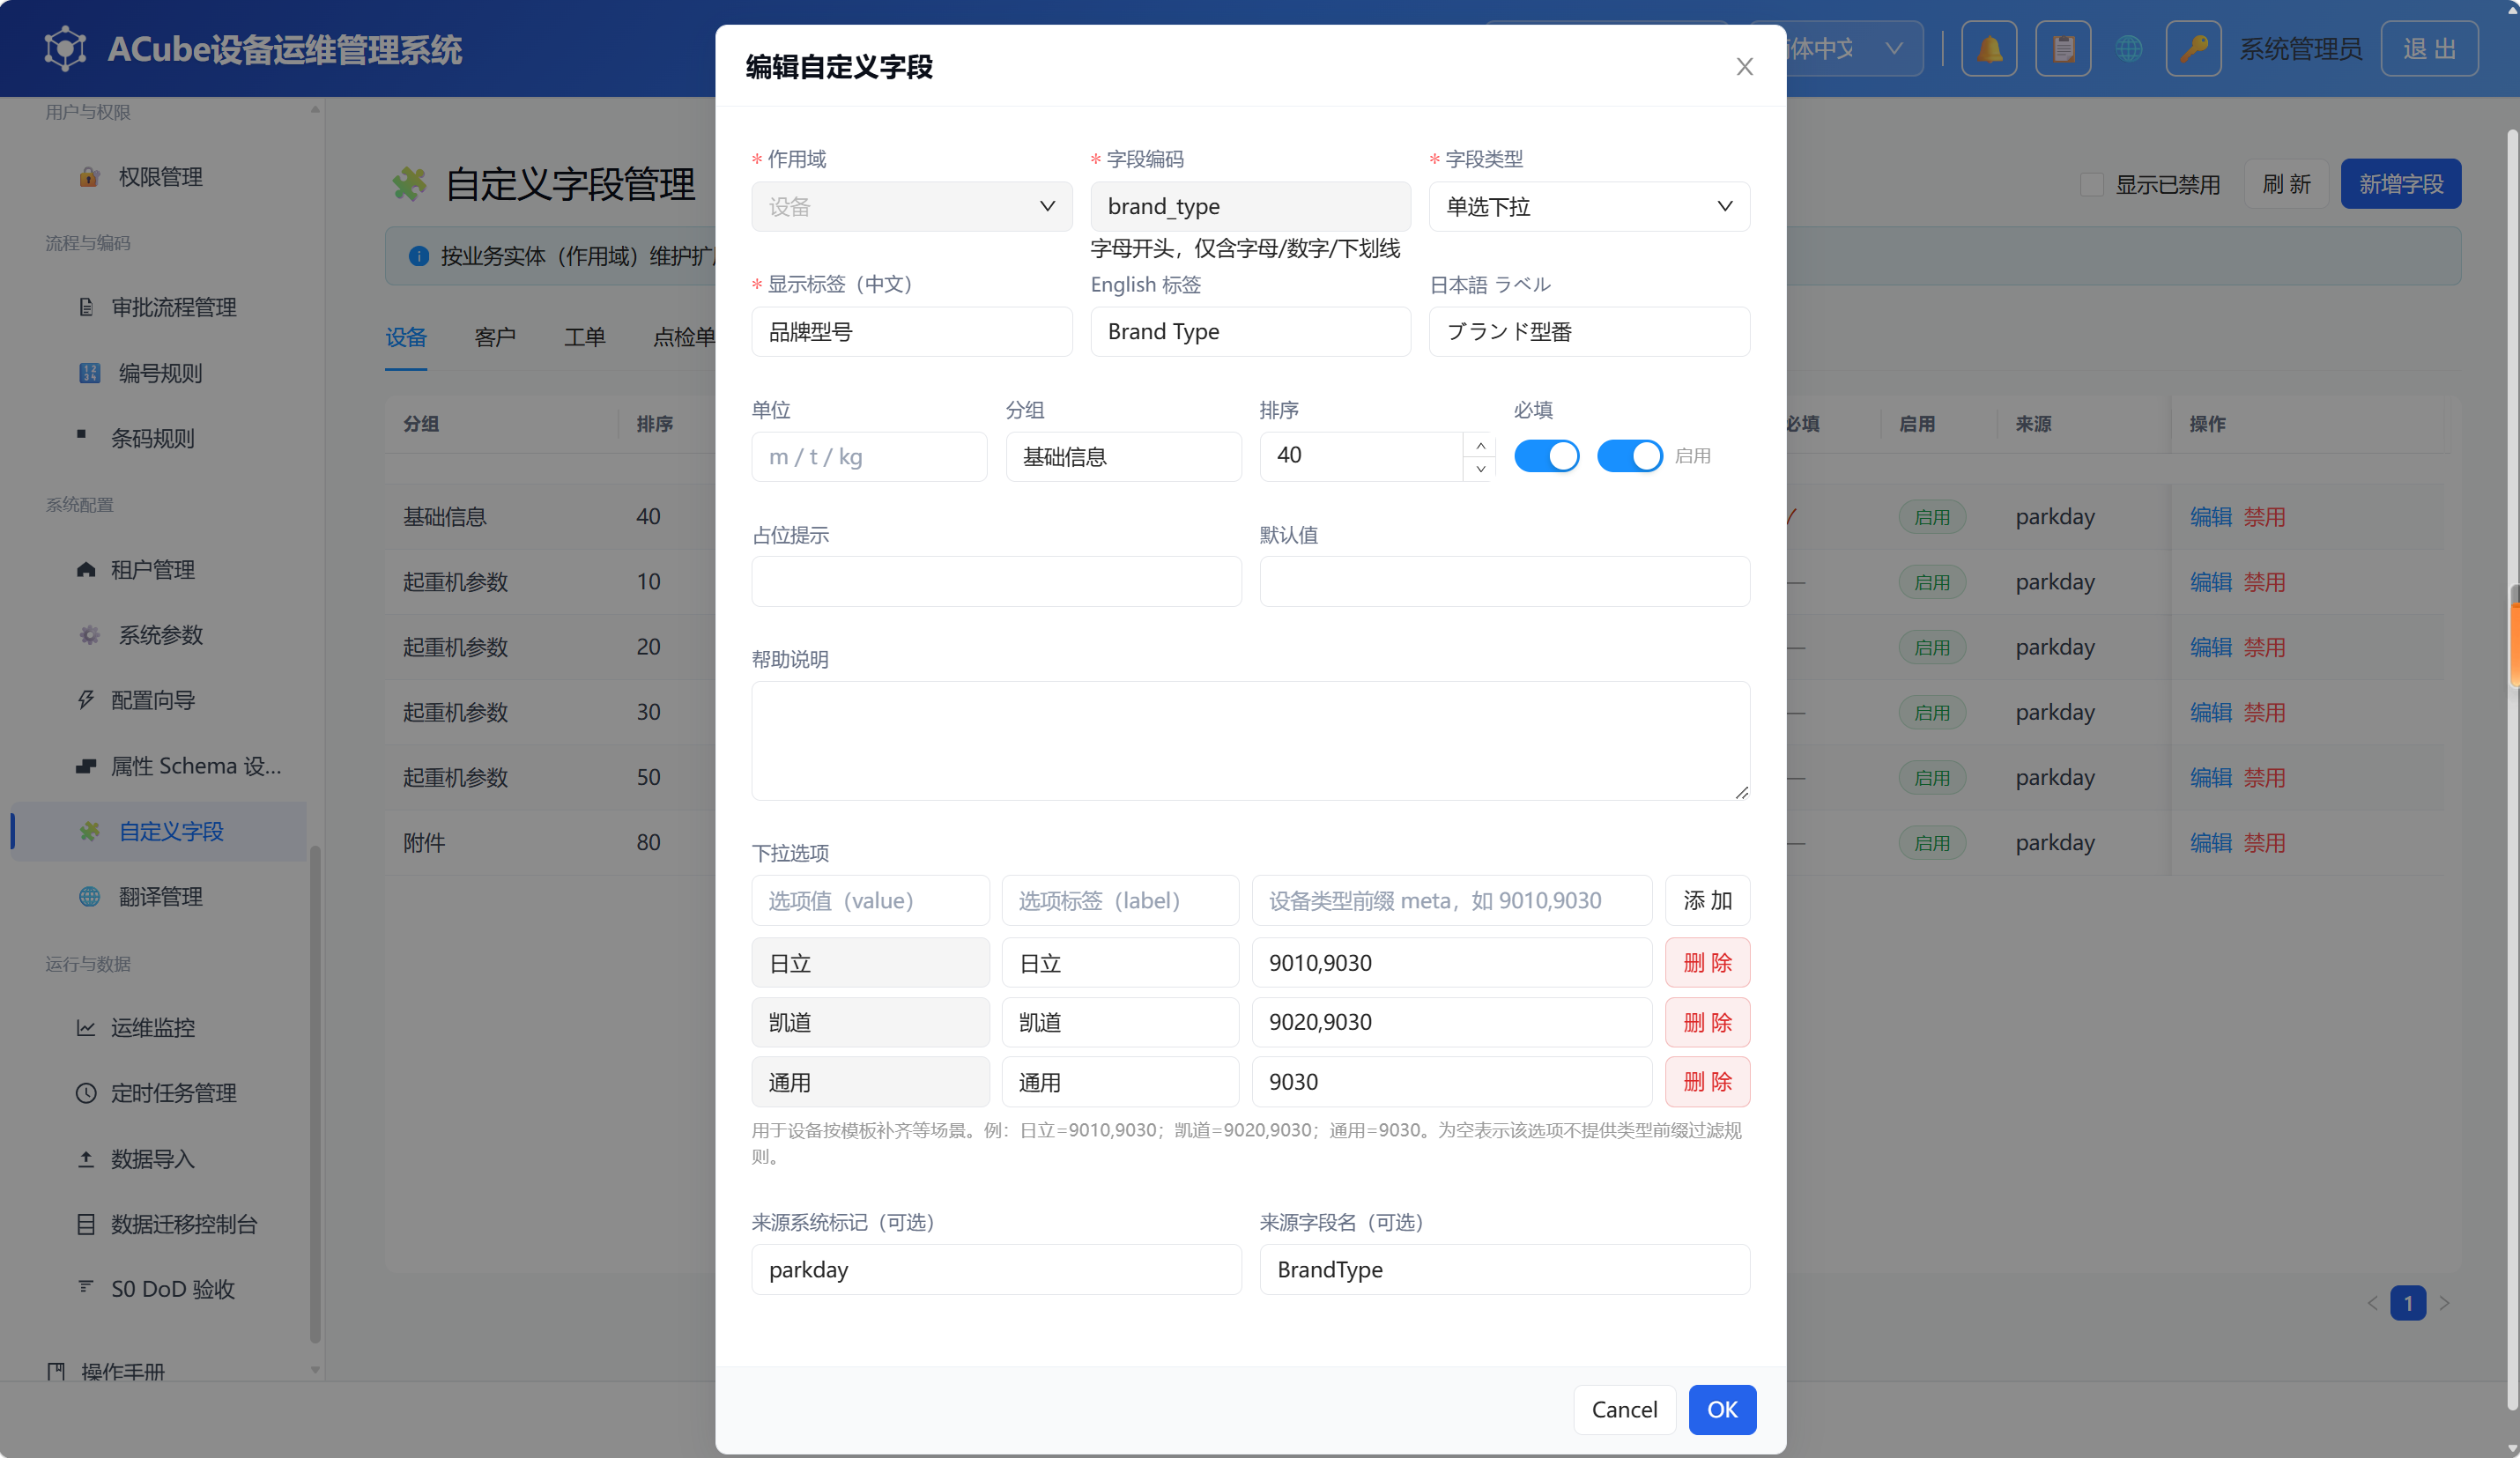2520x1458 pixels.
Task: Toggle the 启用 switch in dialog
Action: point(1629,456)
